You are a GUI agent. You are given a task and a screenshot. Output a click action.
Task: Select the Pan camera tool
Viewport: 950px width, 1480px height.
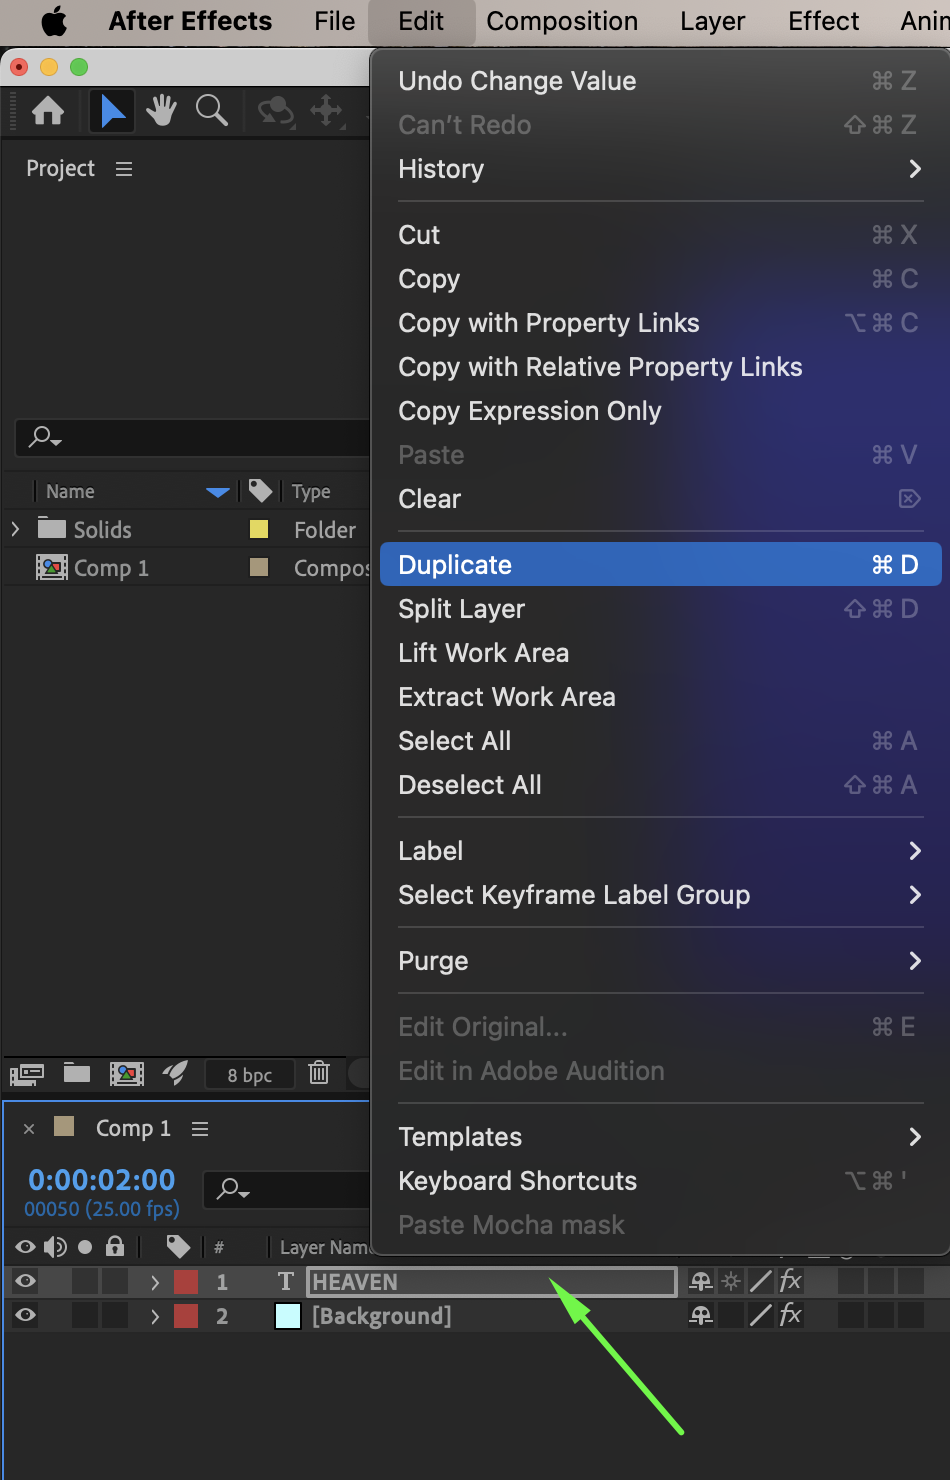point(327,111)
